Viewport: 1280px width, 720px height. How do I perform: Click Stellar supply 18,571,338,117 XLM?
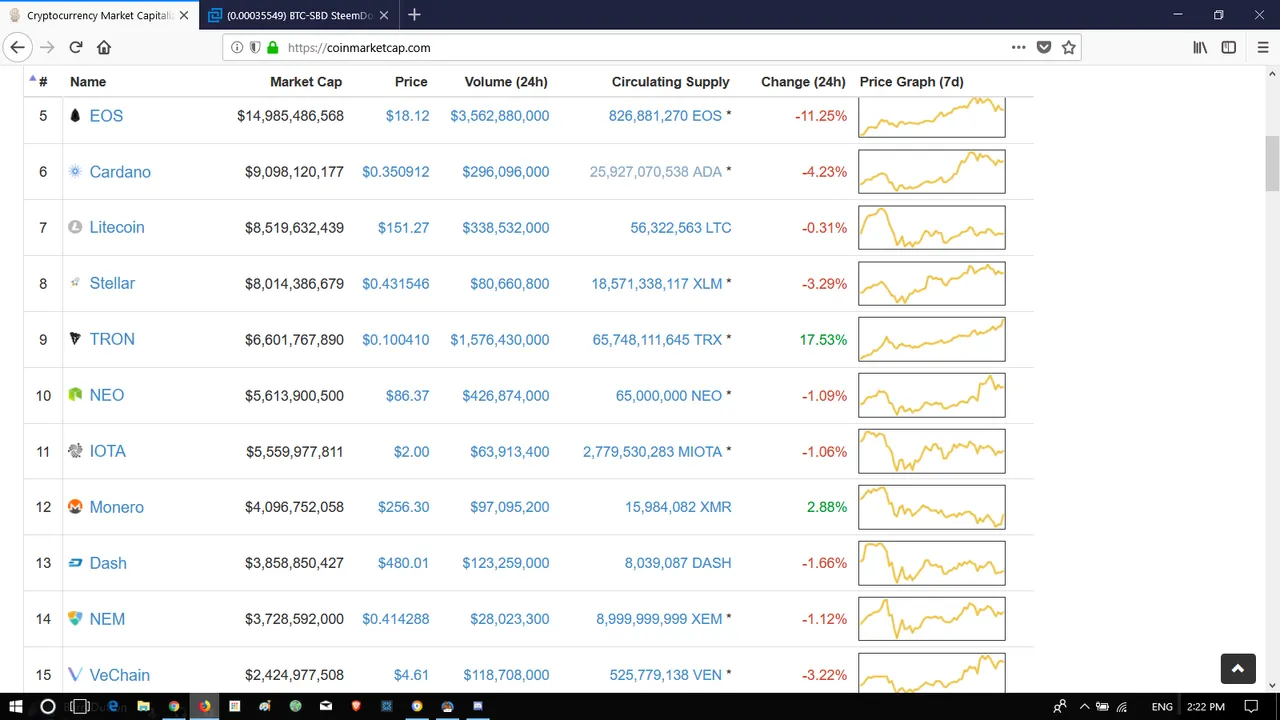657,284
